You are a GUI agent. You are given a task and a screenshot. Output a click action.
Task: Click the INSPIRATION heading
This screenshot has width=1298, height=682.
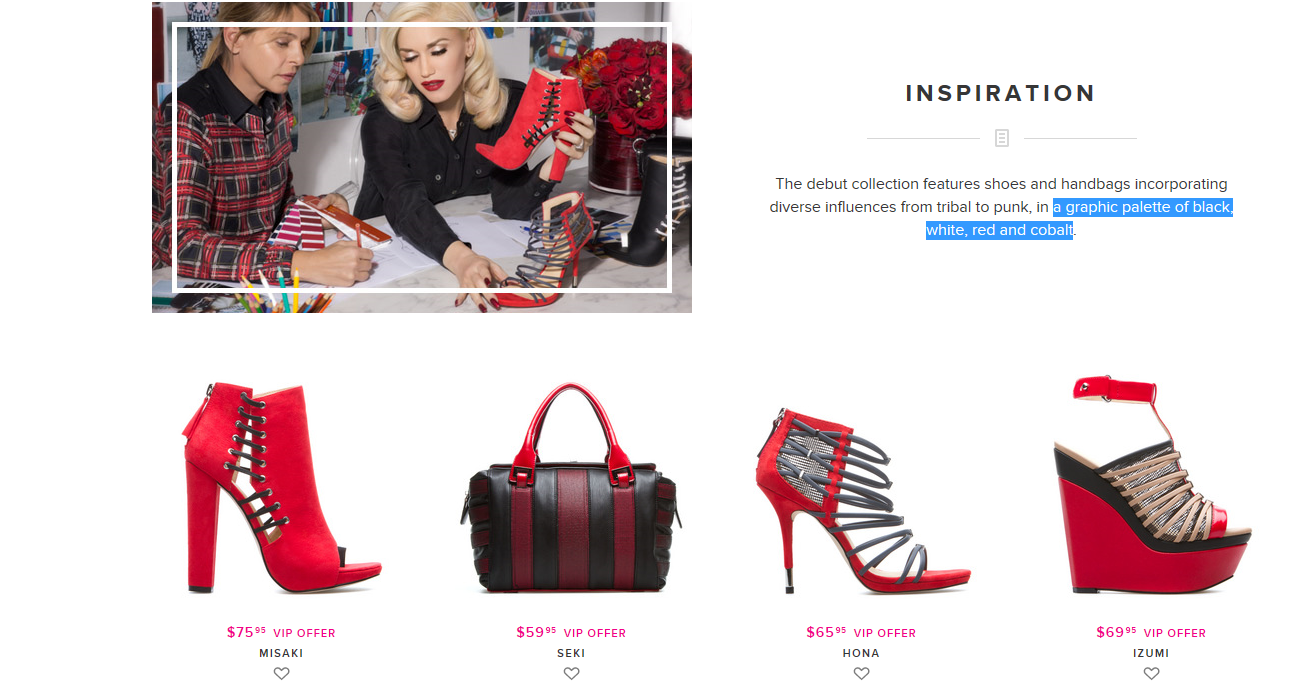pos(1001,93)
